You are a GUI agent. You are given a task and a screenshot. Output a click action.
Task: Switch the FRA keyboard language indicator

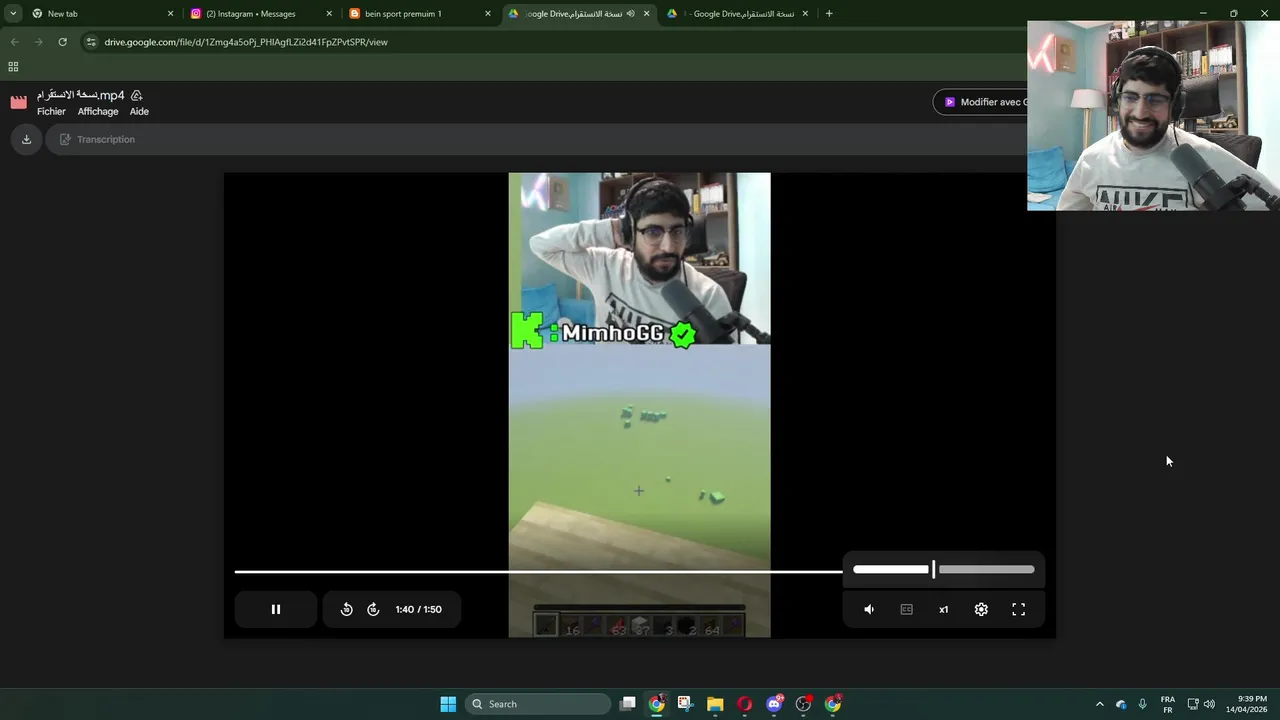point(1167,704)
